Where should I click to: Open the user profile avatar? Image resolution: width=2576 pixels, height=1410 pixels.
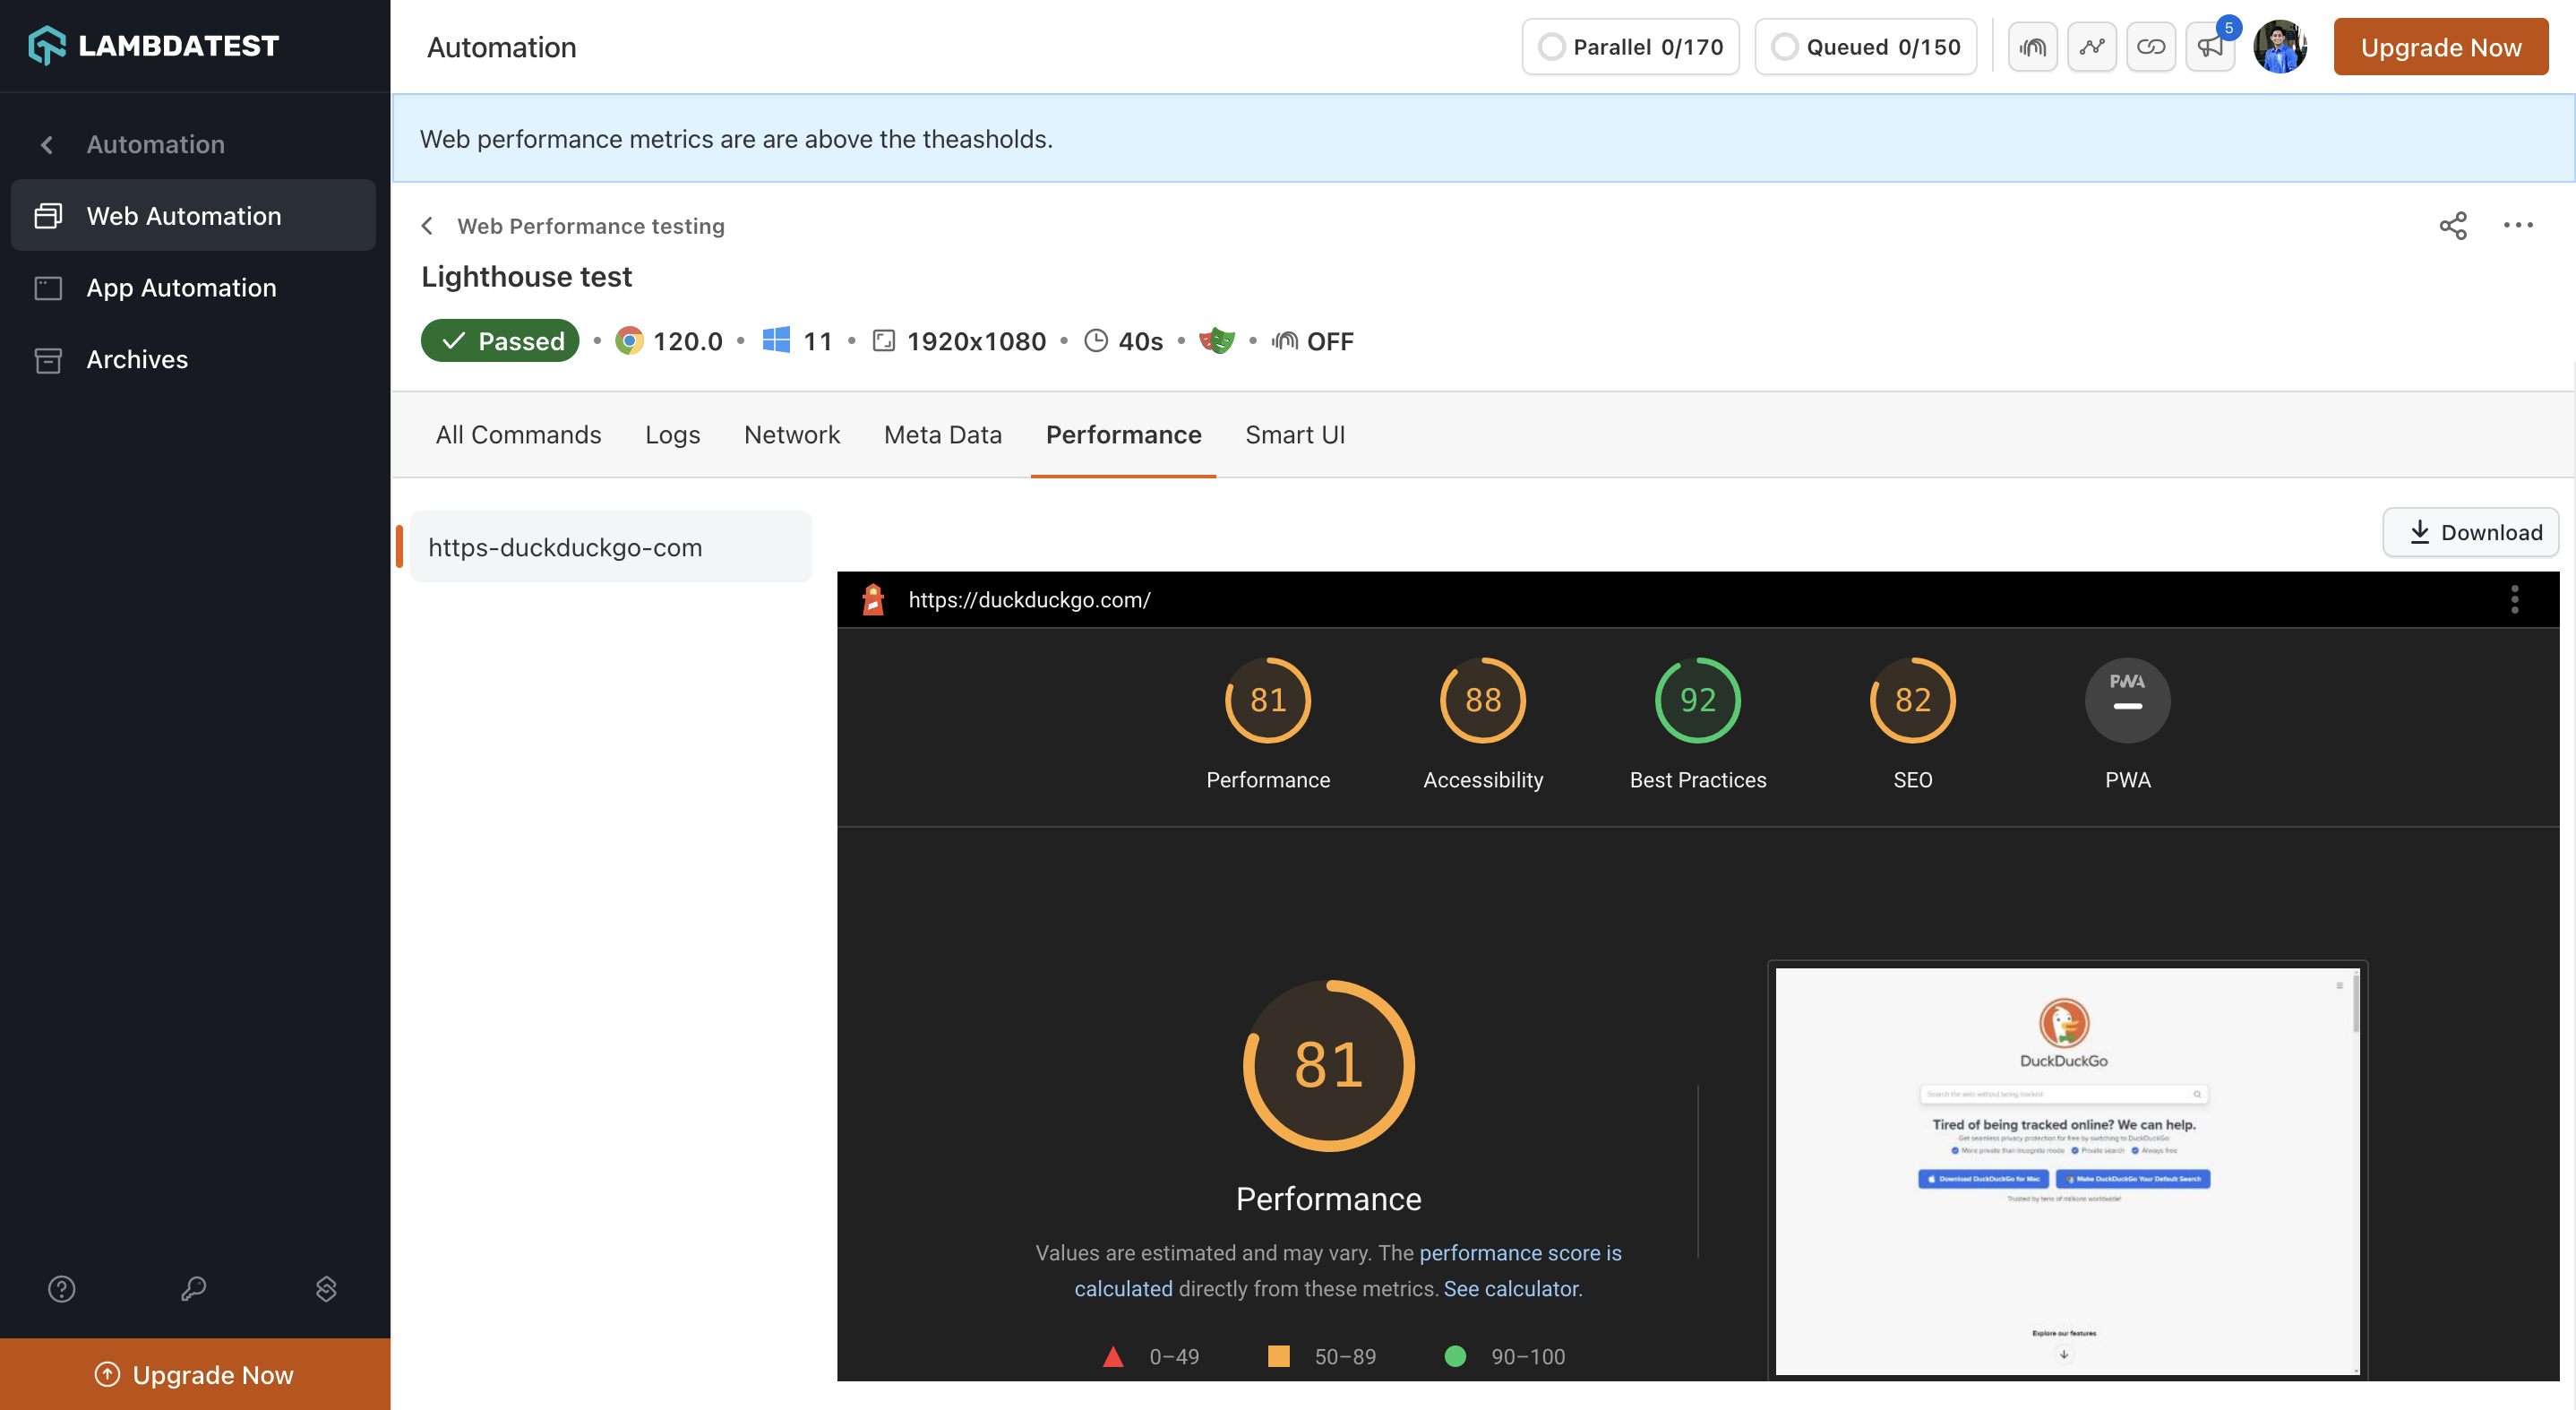pos(2279,47)
